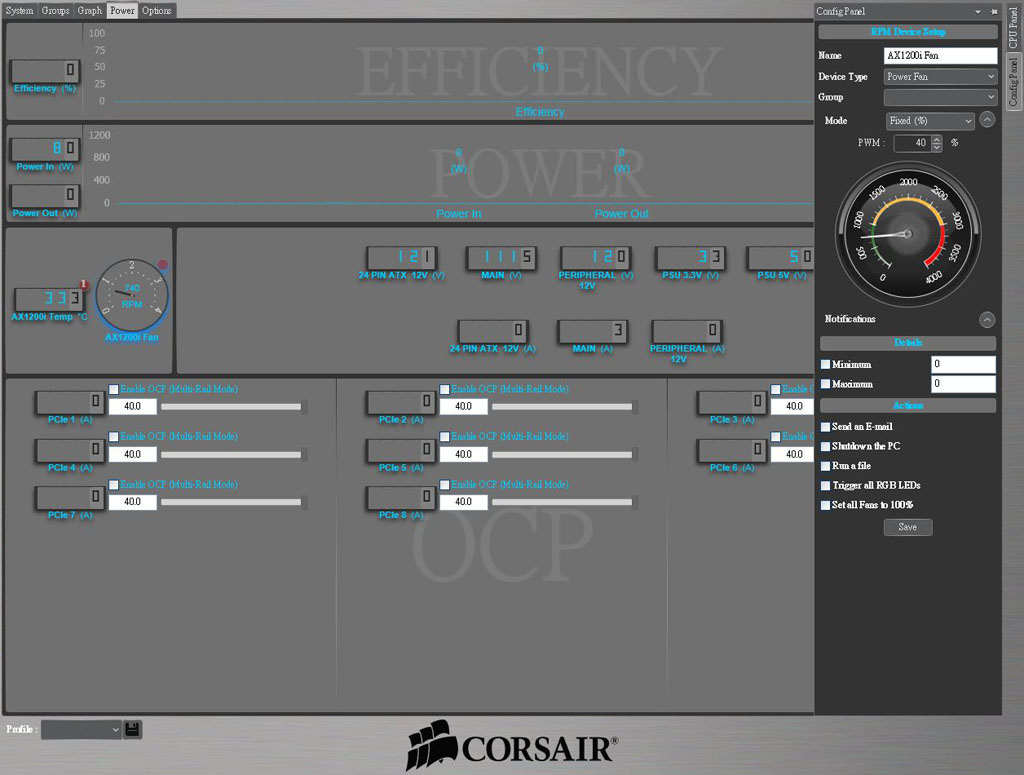Click the PWM value field
This screenshot has width=1024, height=775.
[912, 143]
